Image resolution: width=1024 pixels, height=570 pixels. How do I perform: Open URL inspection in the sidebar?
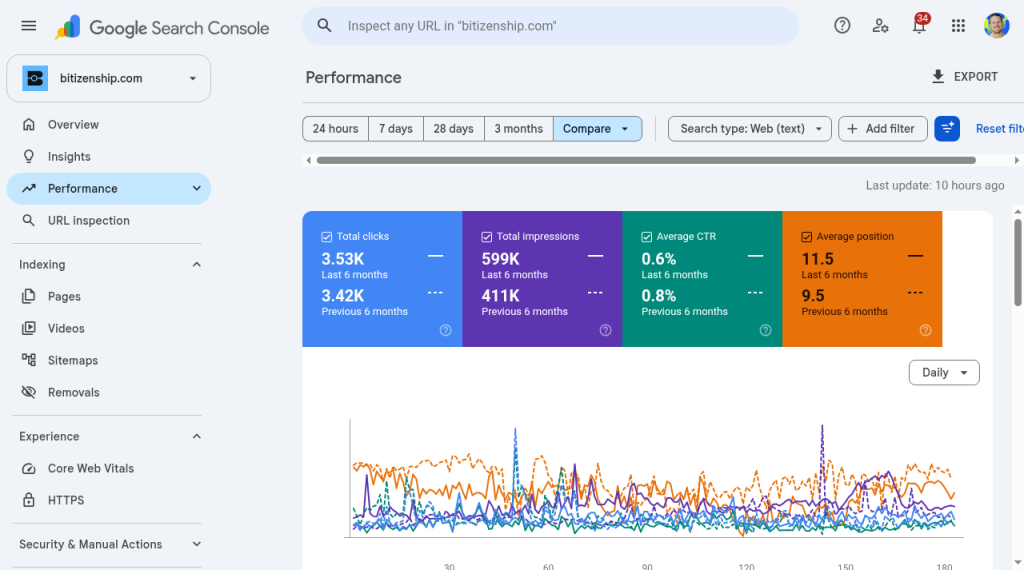[x=108, y=220]
